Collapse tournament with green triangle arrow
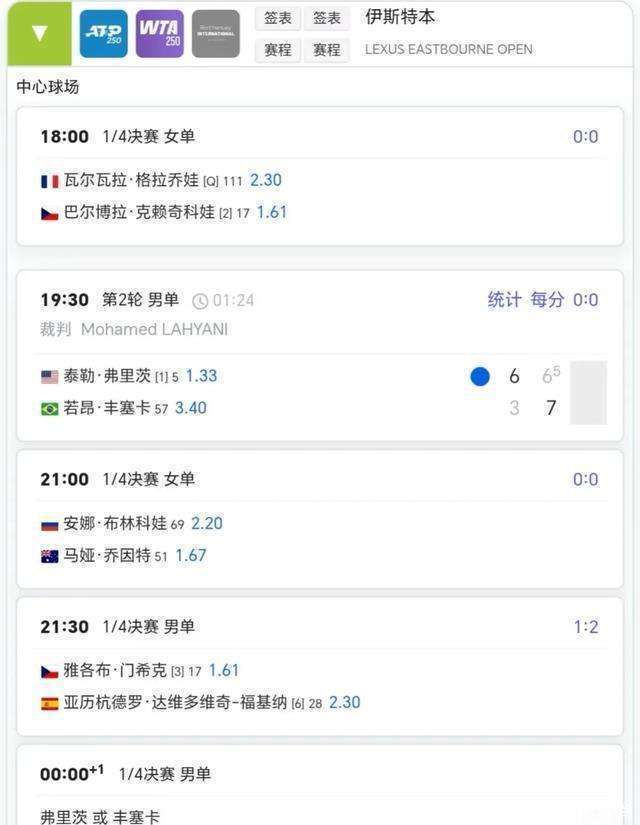Viewport: 640px width, 825px height. (39, 33)
